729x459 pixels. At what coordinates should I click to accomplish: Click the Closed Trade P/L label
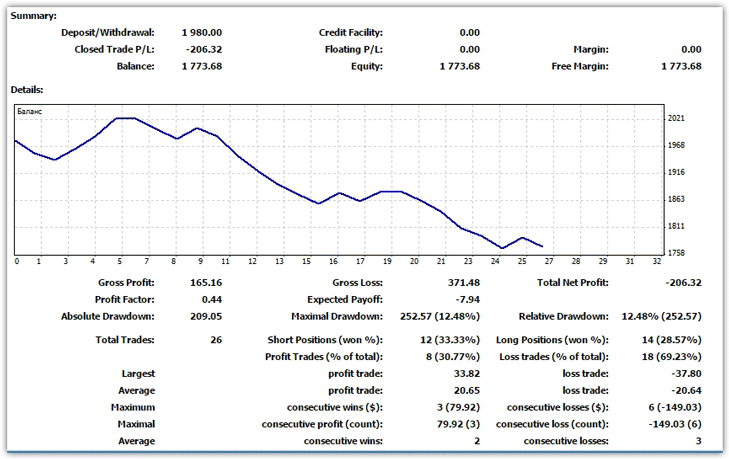[x=115, y=49]
